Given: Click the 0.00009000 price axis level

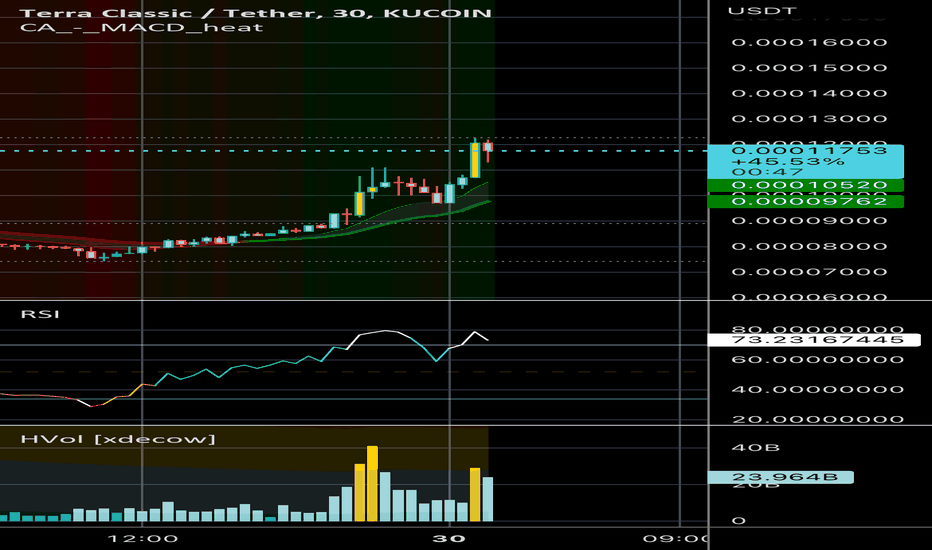Looking at the screenshot, I should click(810, 221).
